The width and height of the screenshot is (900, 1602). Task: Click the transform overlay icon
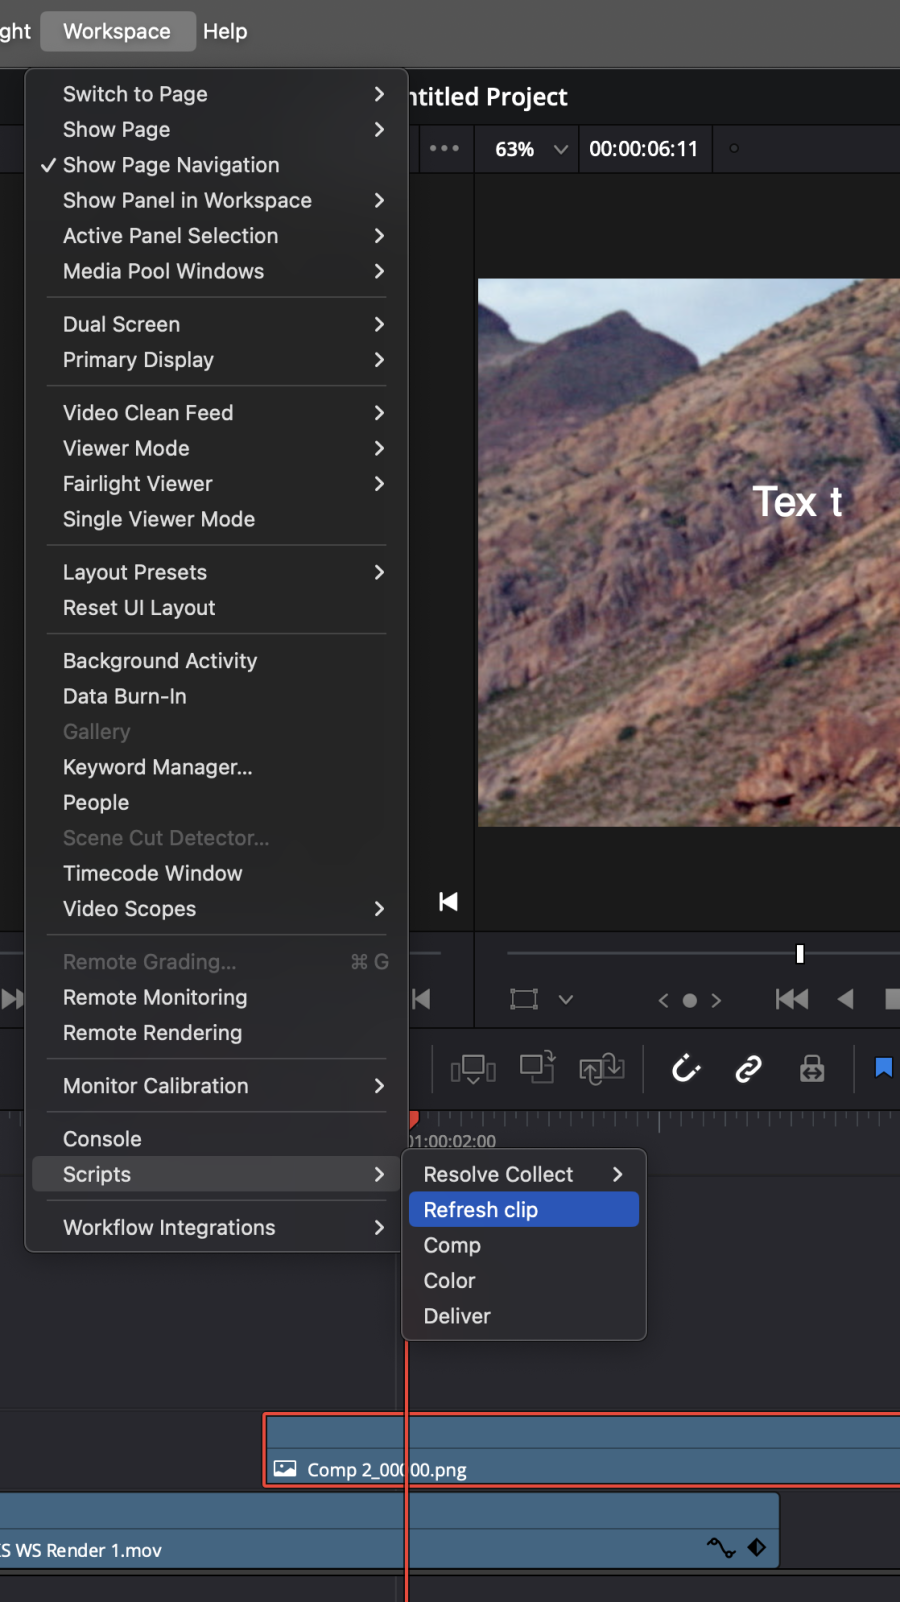tap(524, 999)
